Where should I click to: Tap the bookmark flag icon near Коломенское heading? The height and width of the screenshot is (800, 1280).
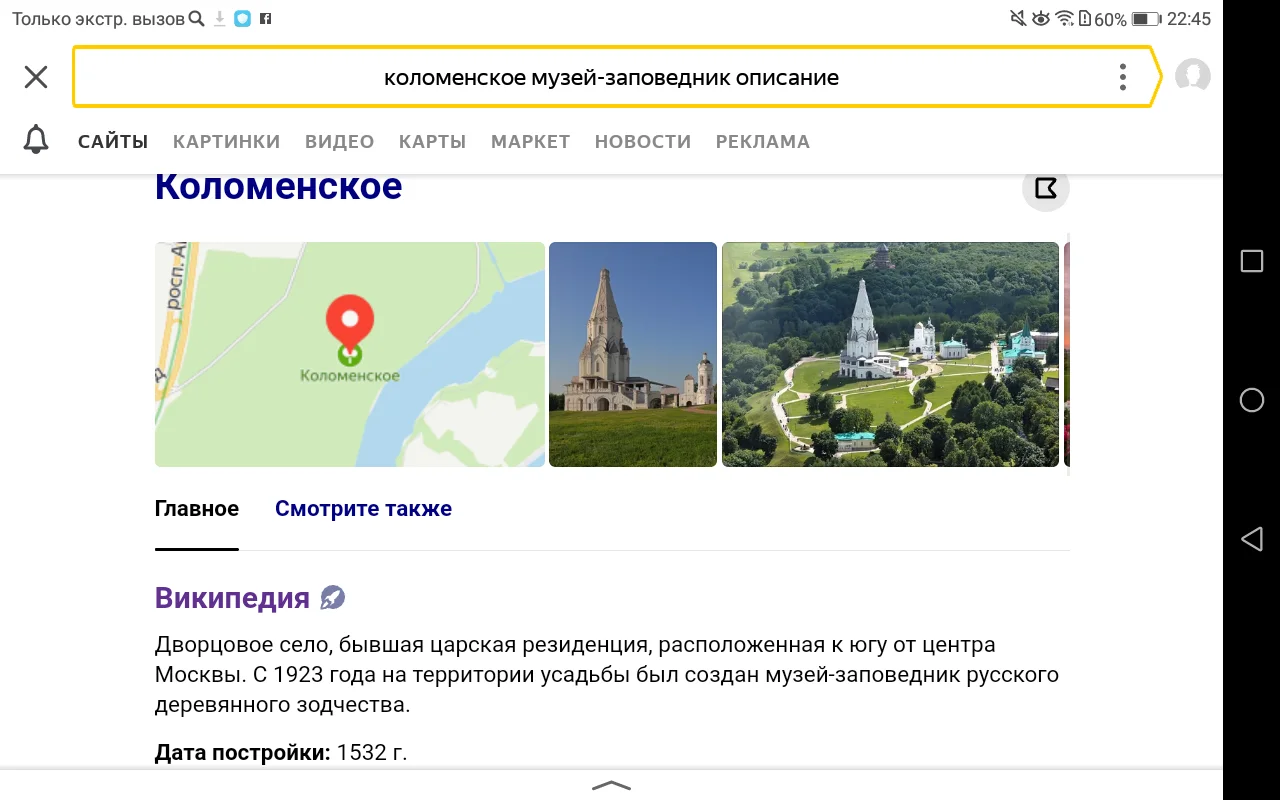1045,188
